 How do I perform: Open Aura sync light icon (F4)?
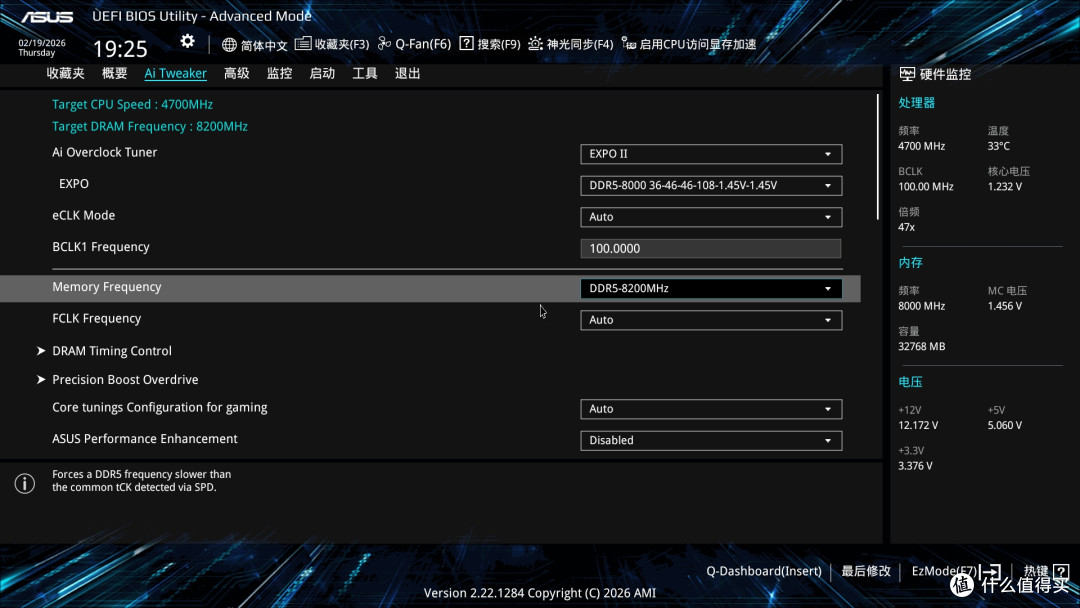pos(535,43)
